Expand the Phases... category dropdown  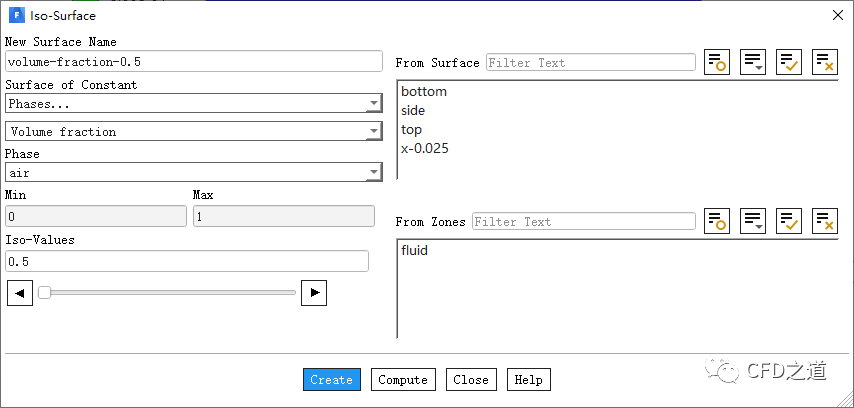193,103
